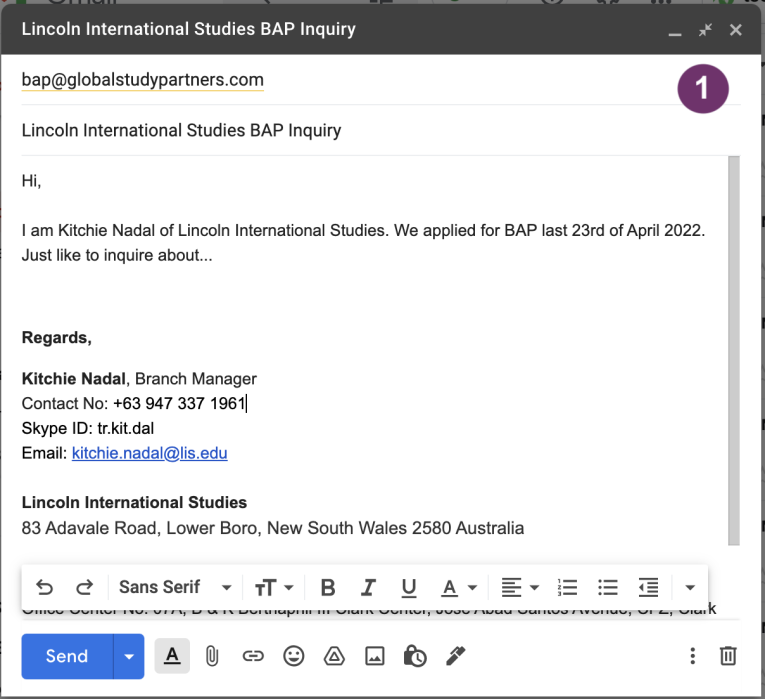Click the recipient bap@globalstudypartners.com
Viewport: 765px width, 699px height.
(142, 80)
